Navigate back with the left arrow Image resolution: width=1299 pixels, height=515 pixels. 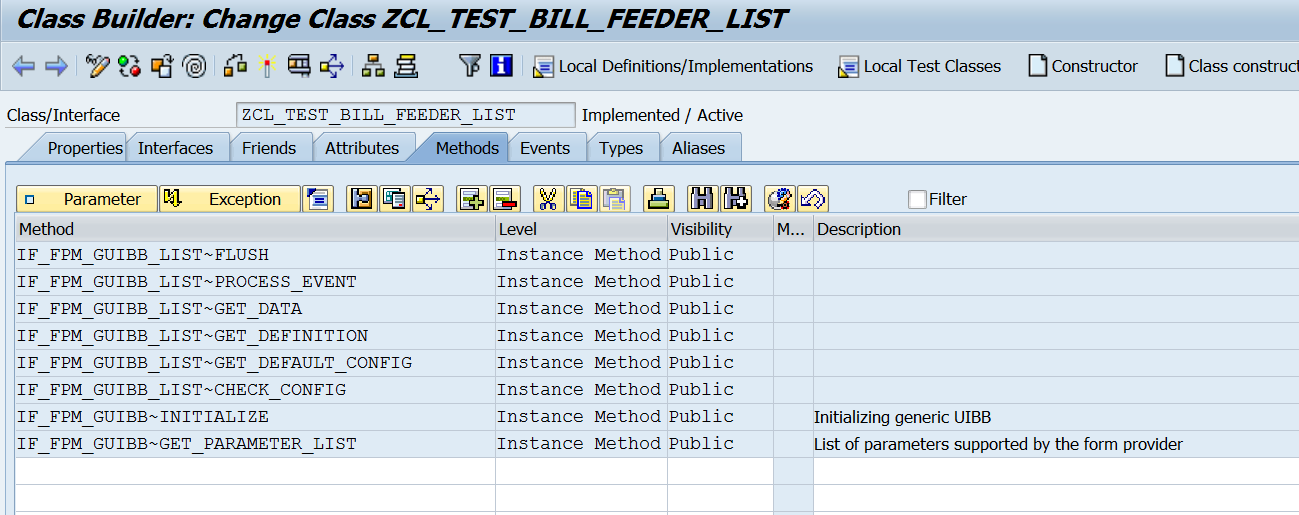[x=23, y=66]
